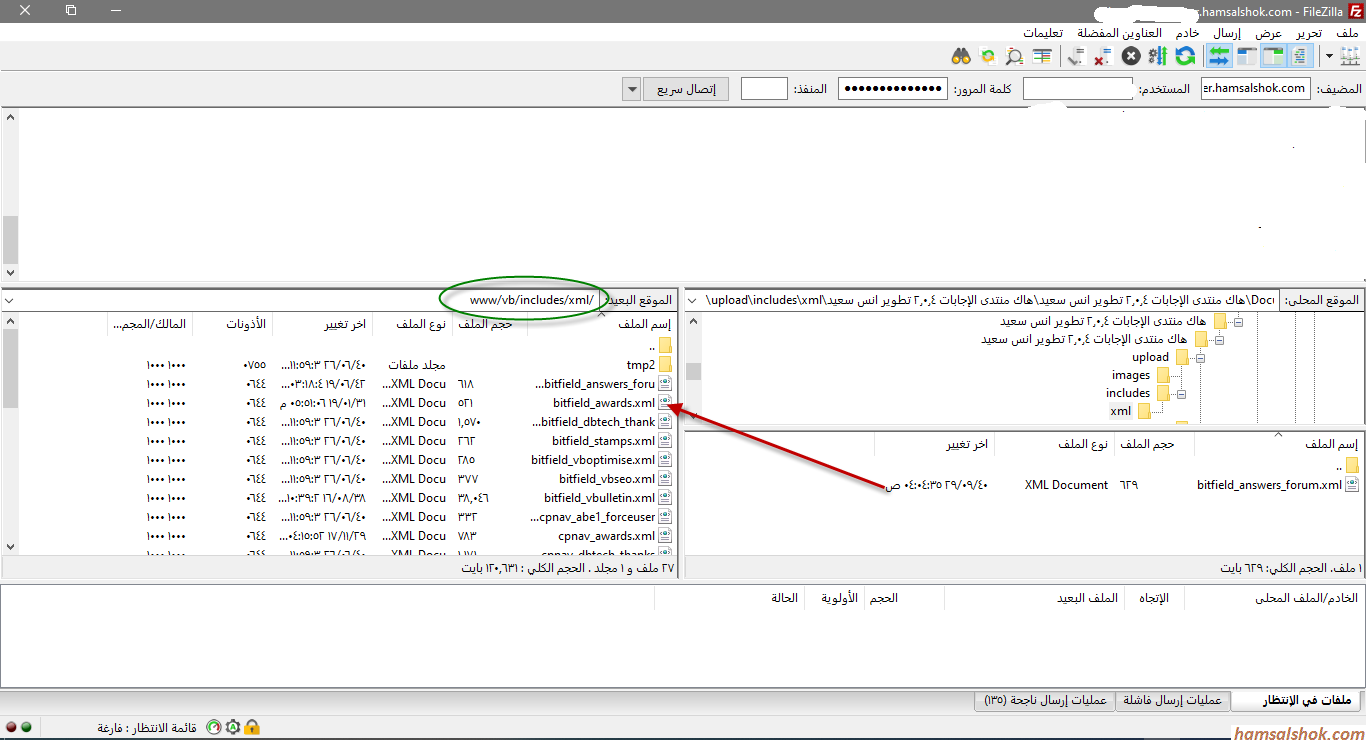
Task: Sort remote list by الأذونات column
Action: coord(233,324)
